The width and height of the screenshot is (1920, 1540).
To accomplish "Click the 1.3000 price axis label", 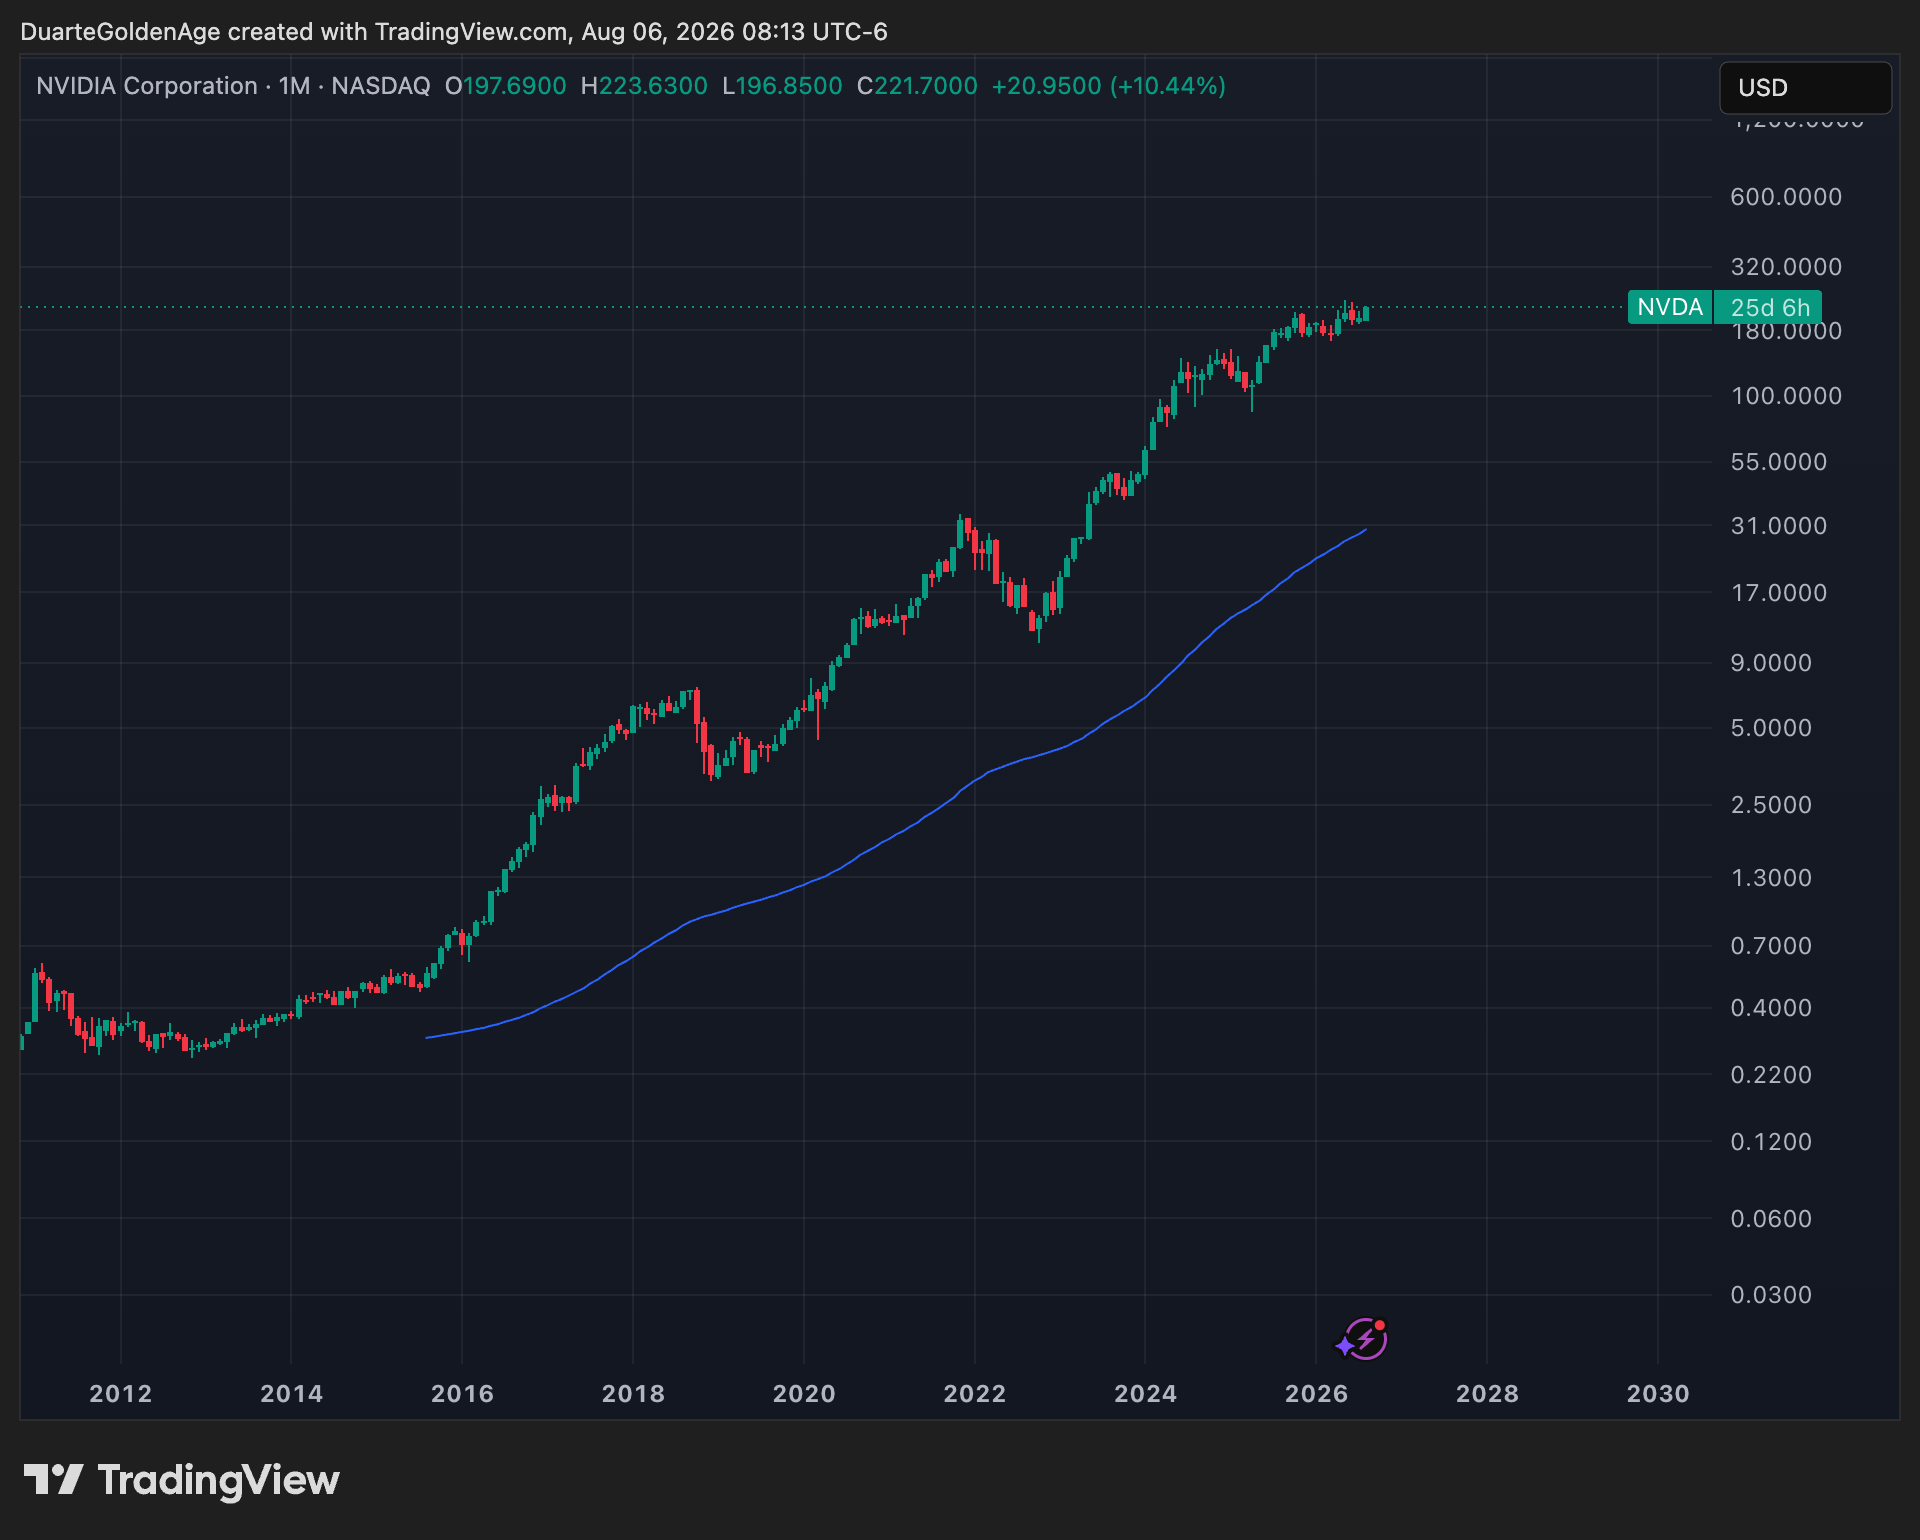I will click(1771, 878).
